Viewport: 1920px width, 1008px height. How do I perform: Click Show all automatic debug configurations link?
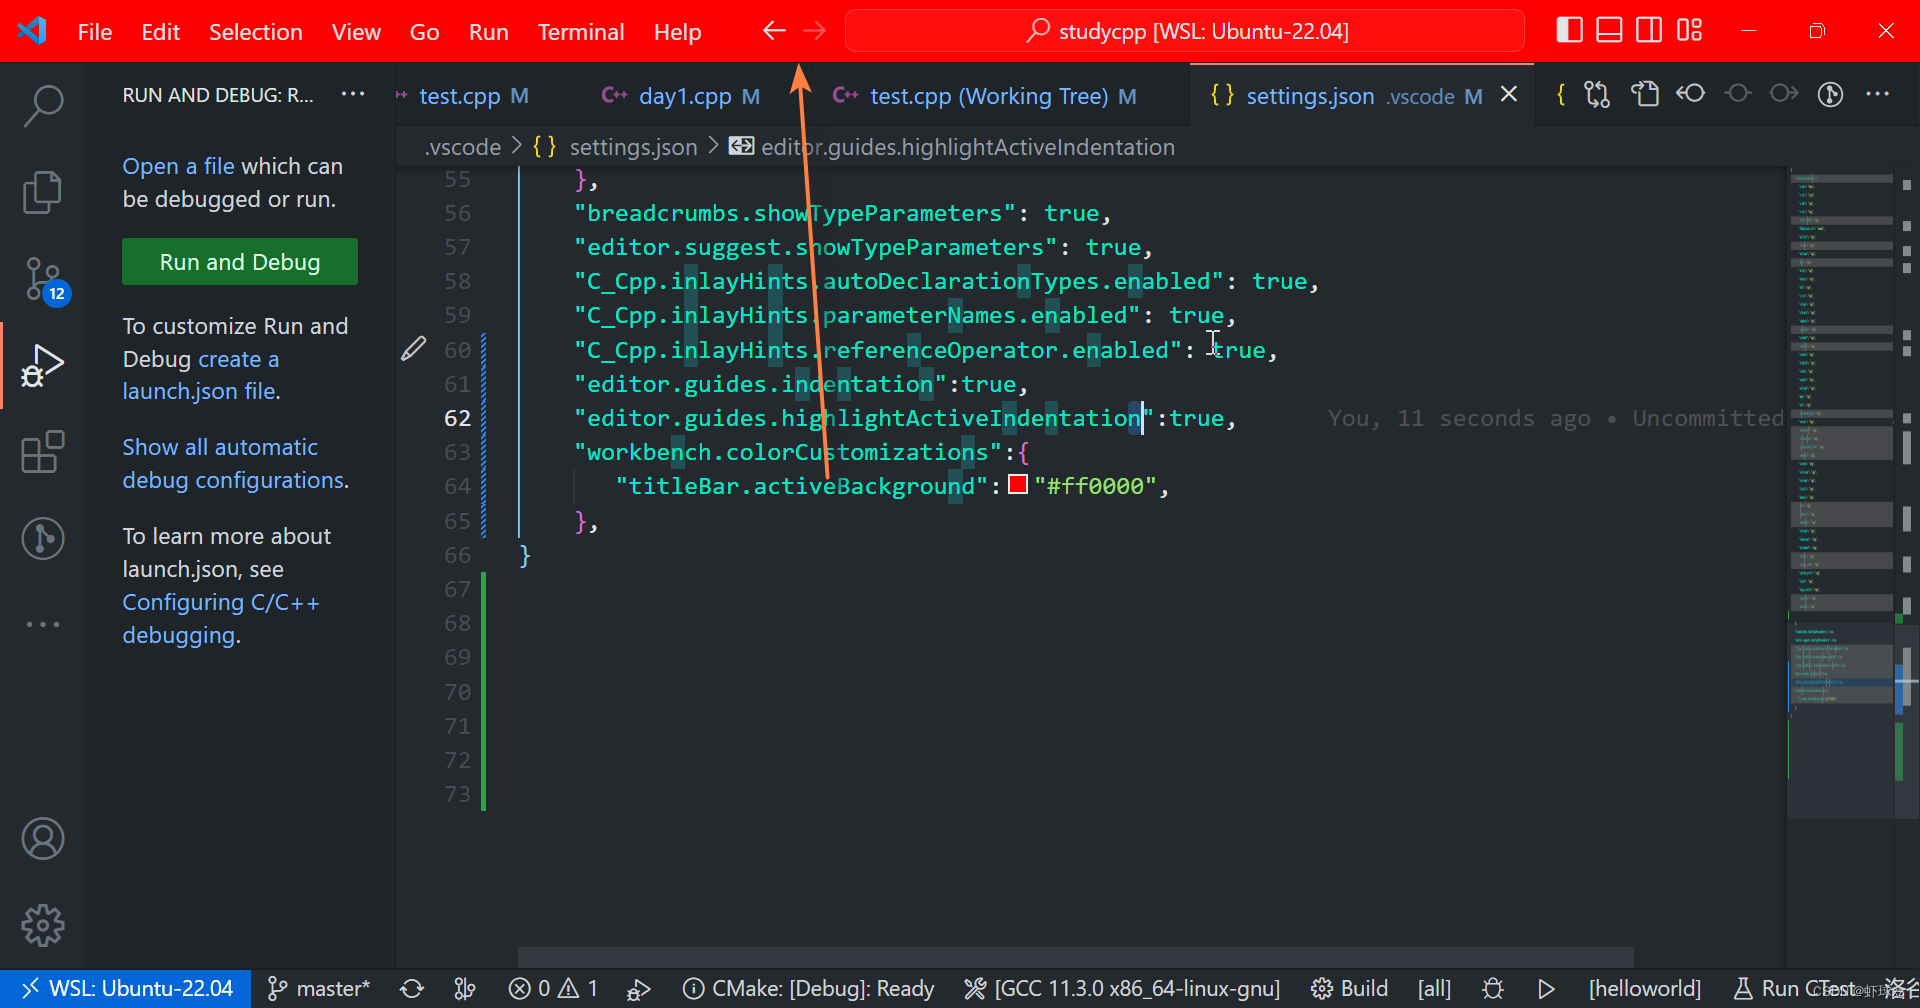pyautogui.click(x=235, y=464)
